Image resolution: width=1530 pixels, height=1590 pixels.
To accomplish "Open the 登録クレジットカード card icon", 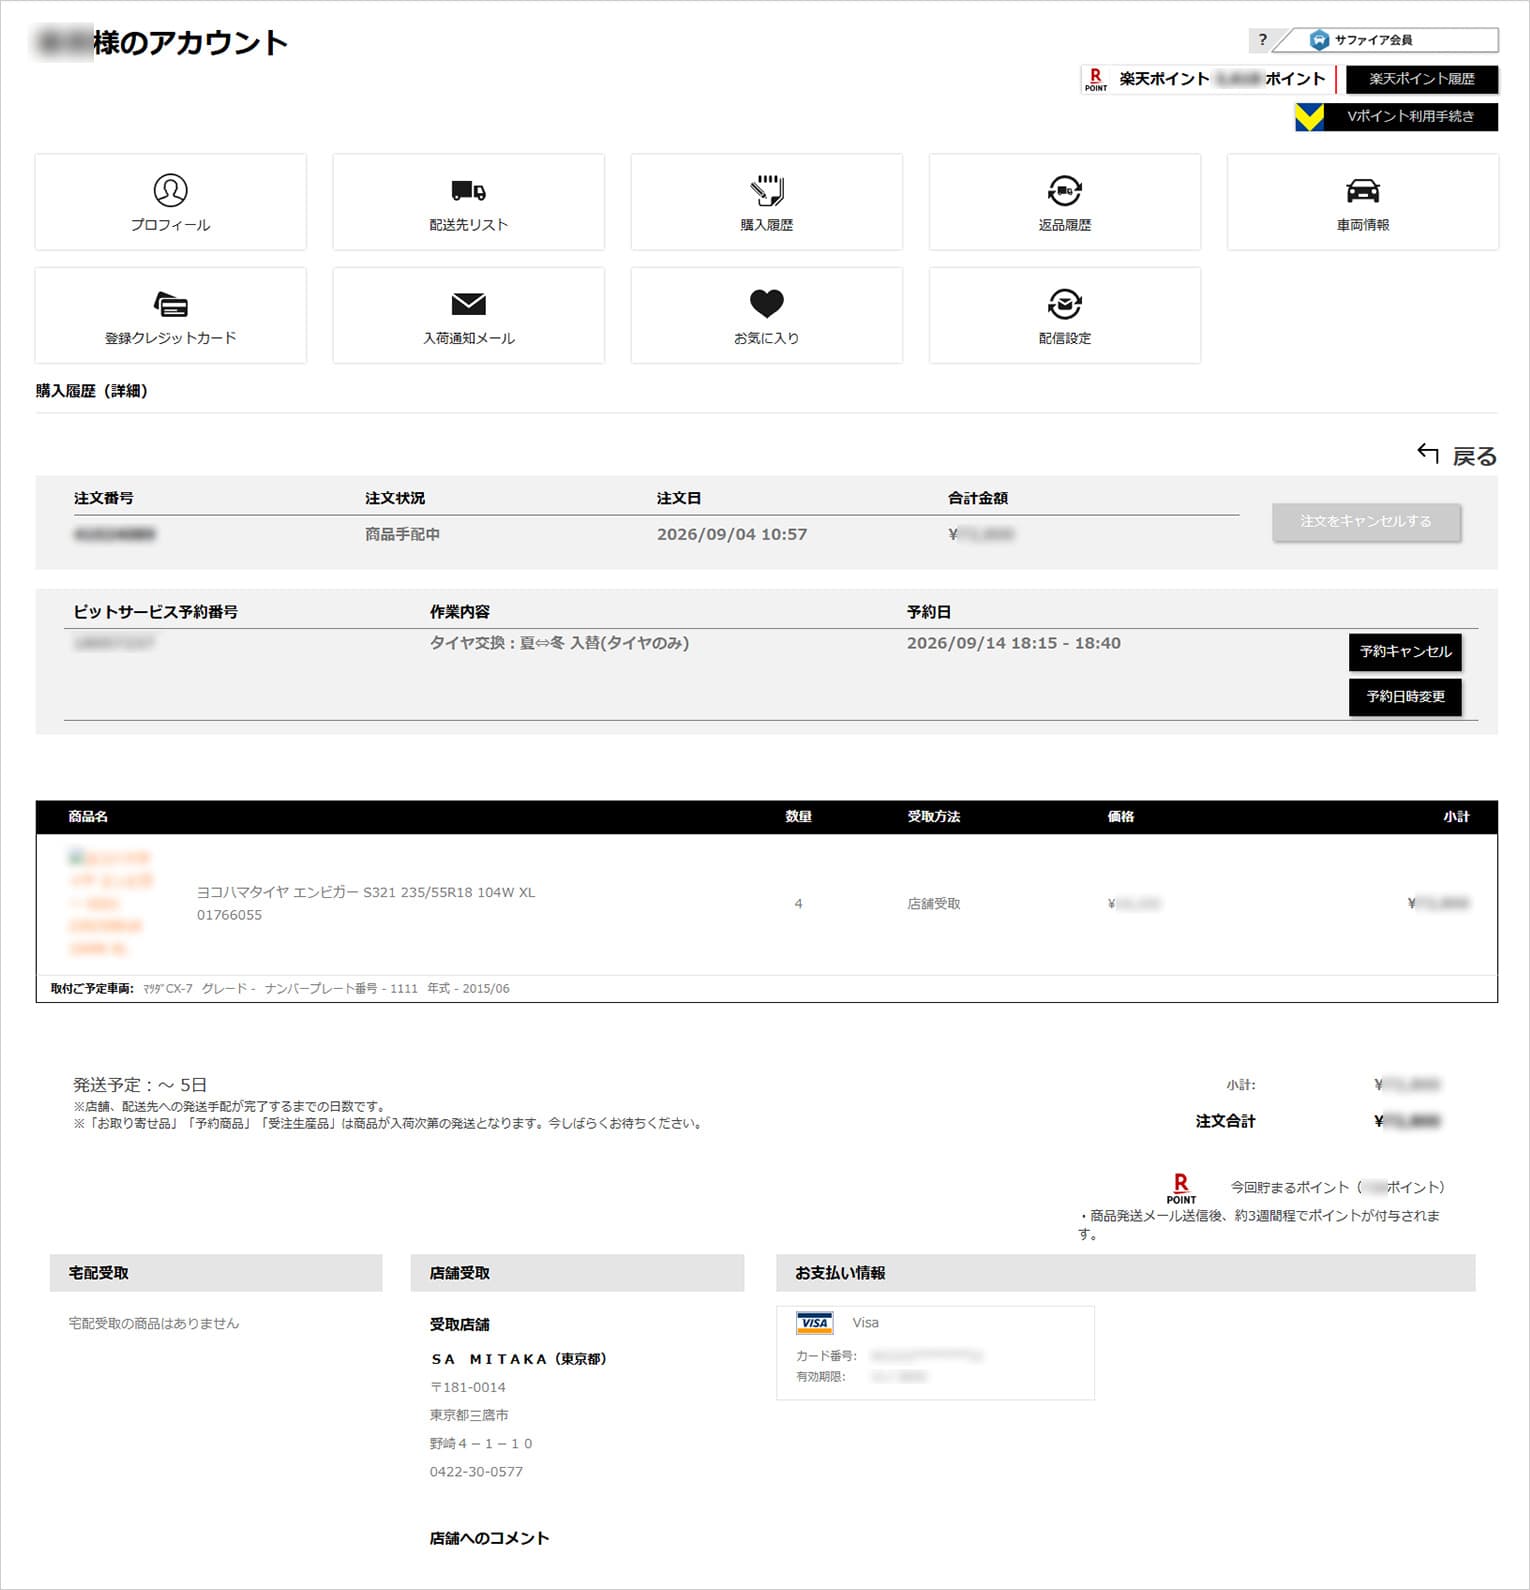I will (x=170, y=315).
